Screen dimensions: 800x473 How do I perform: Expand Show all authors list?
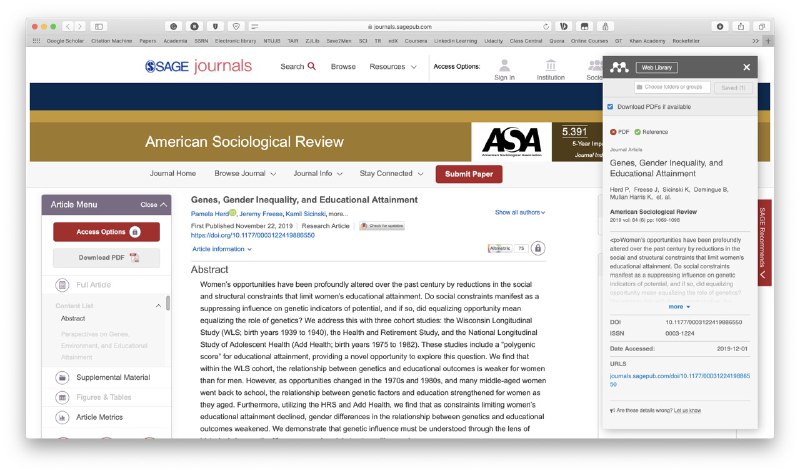point(521,212)
